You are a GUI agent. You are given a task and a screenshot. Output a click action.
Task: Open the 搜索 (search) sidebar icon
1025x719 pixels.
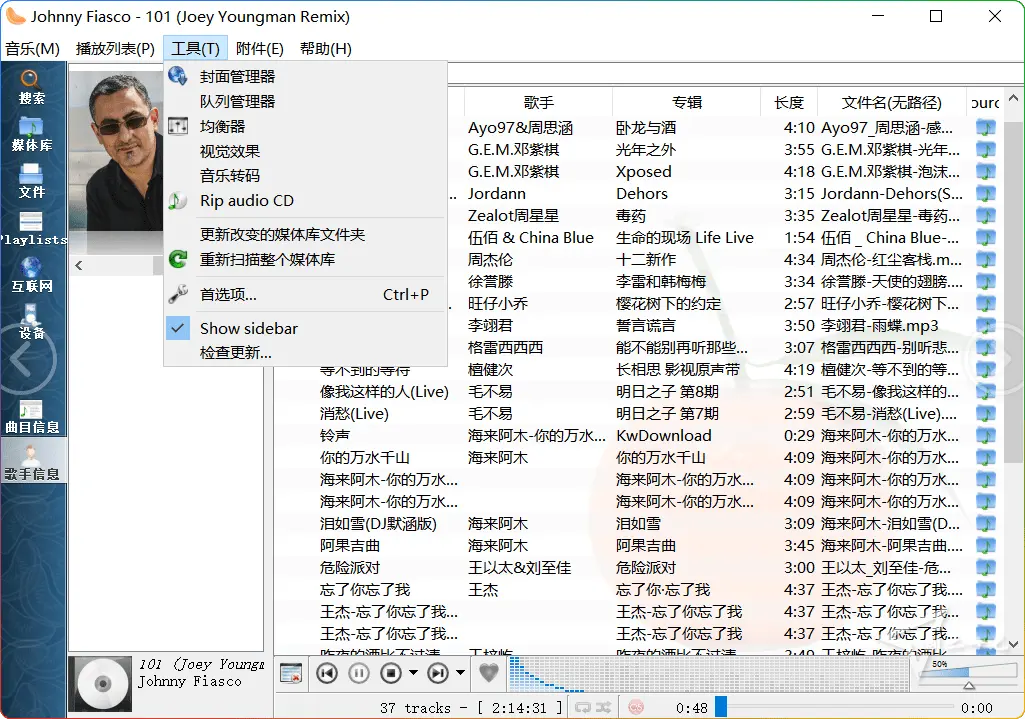[x=31, y=87]
